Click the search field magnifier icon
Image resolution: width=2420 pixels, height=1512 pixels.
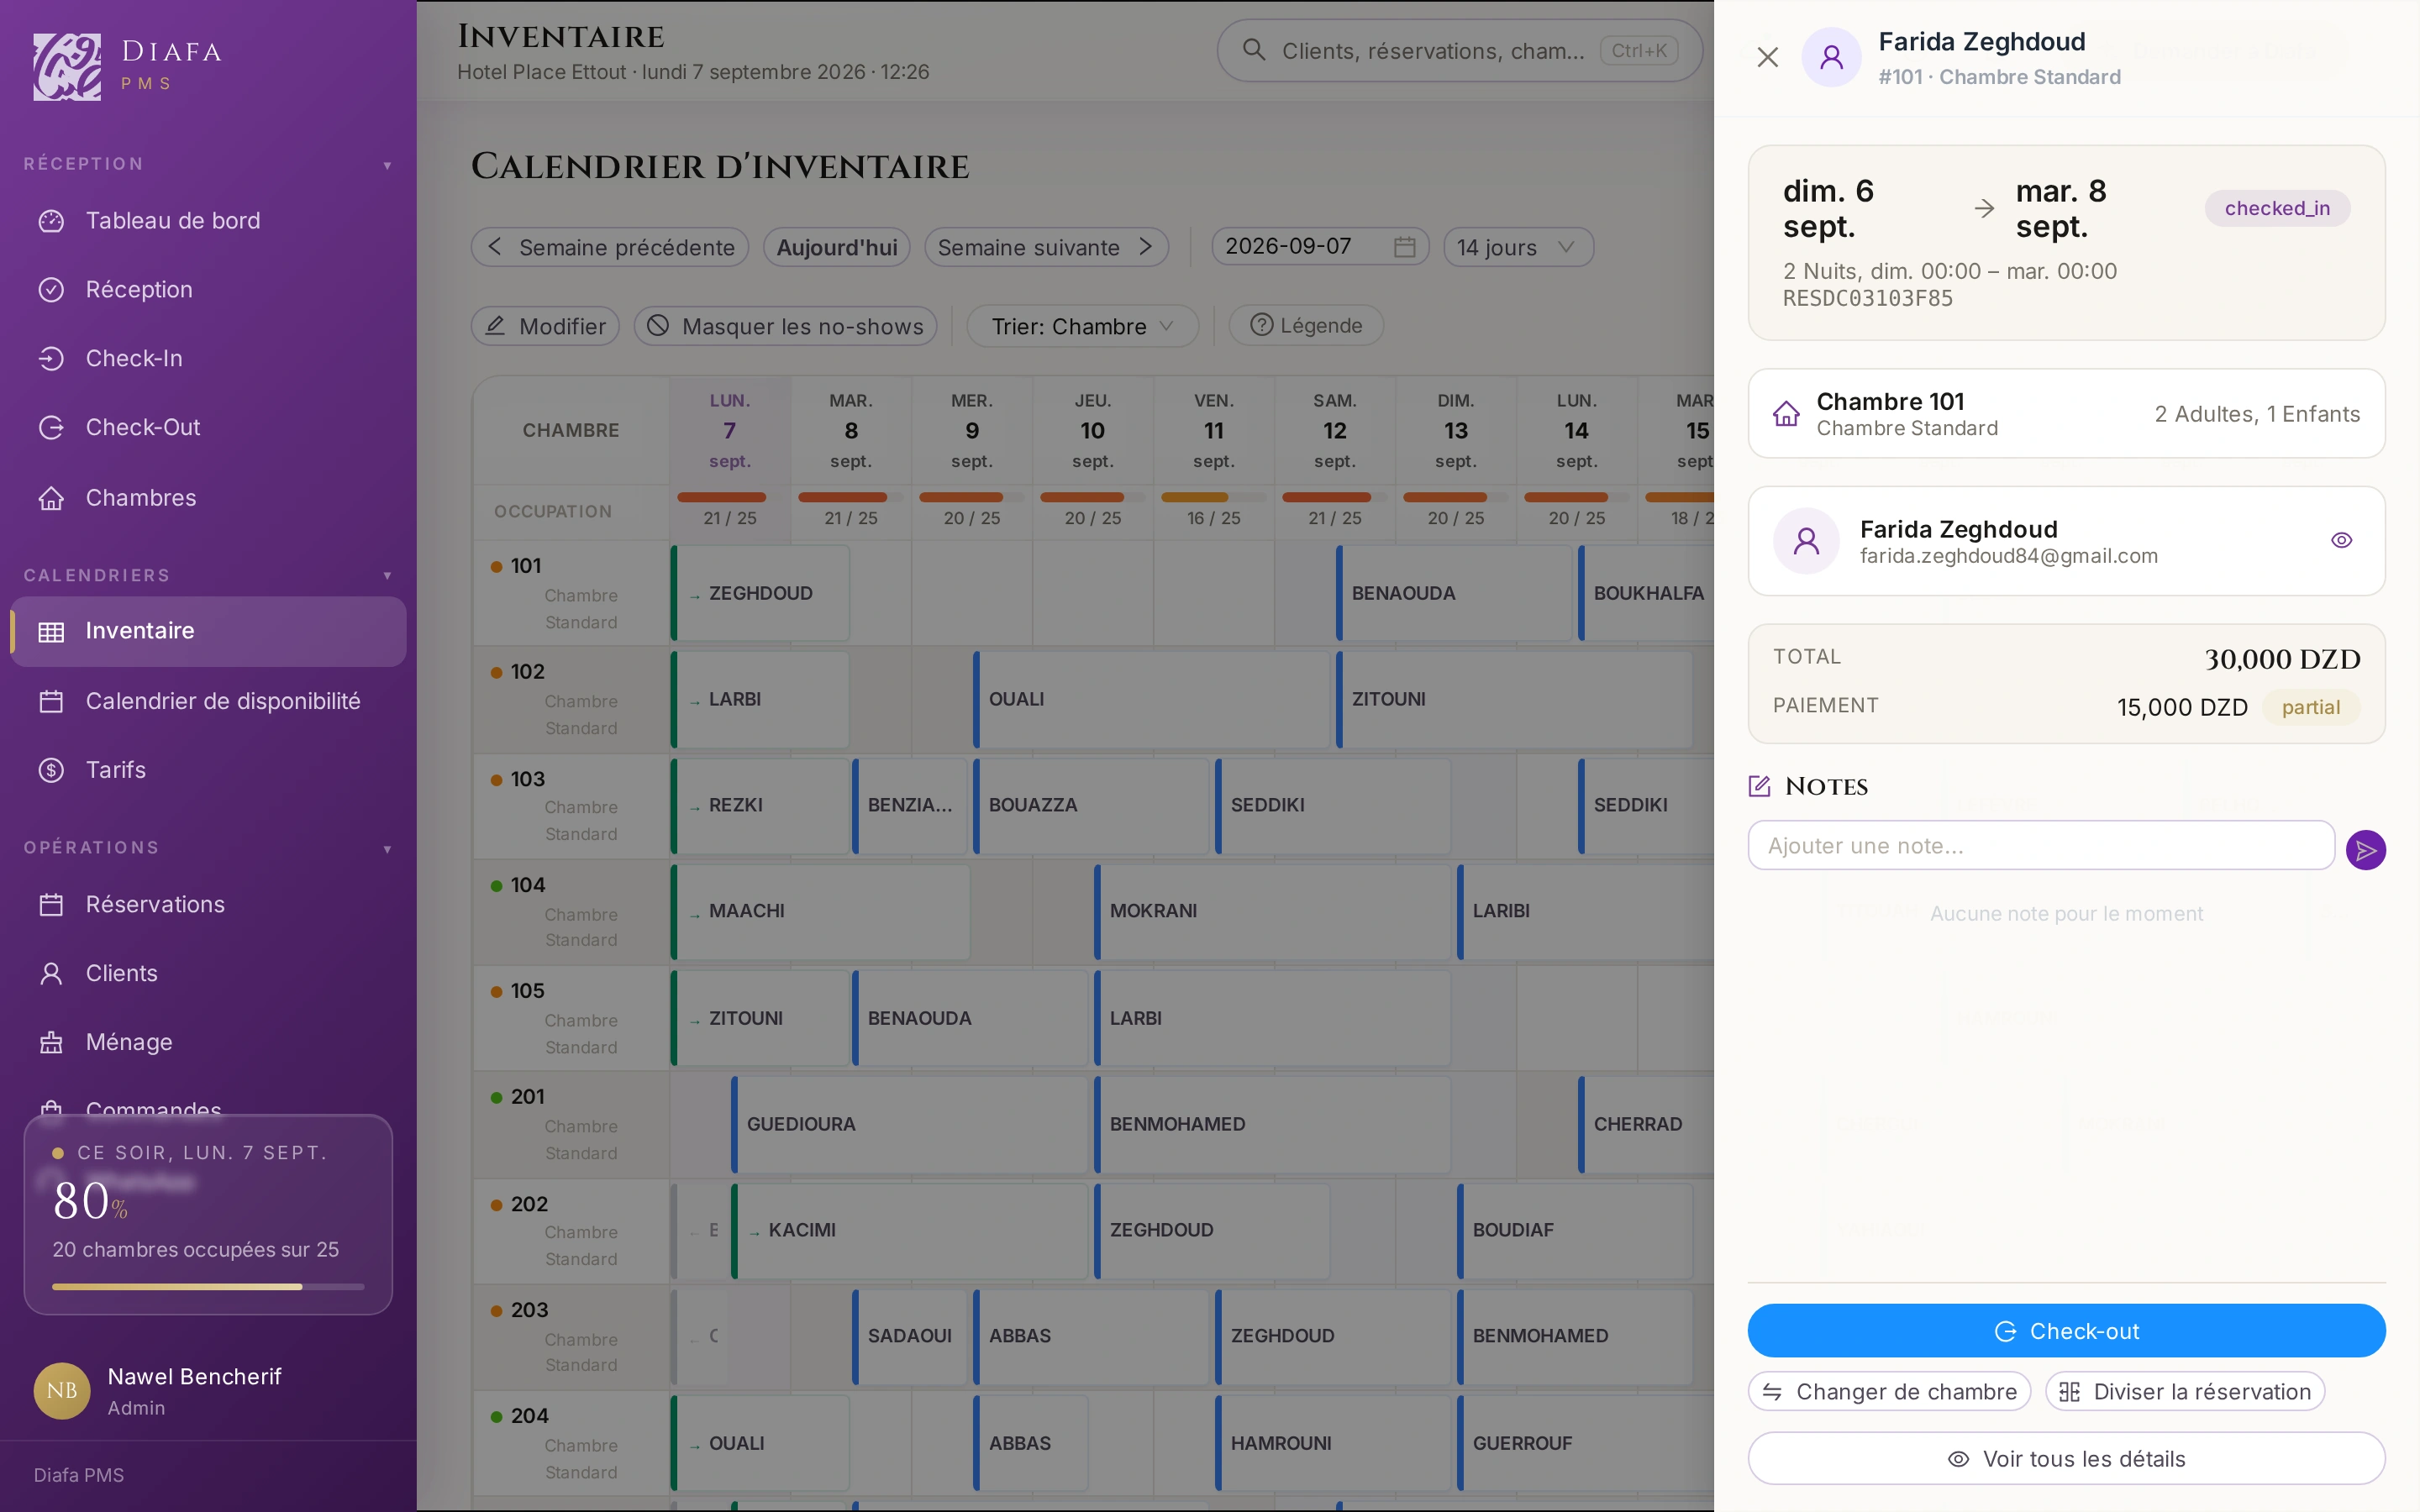[x=1253, y=50]
